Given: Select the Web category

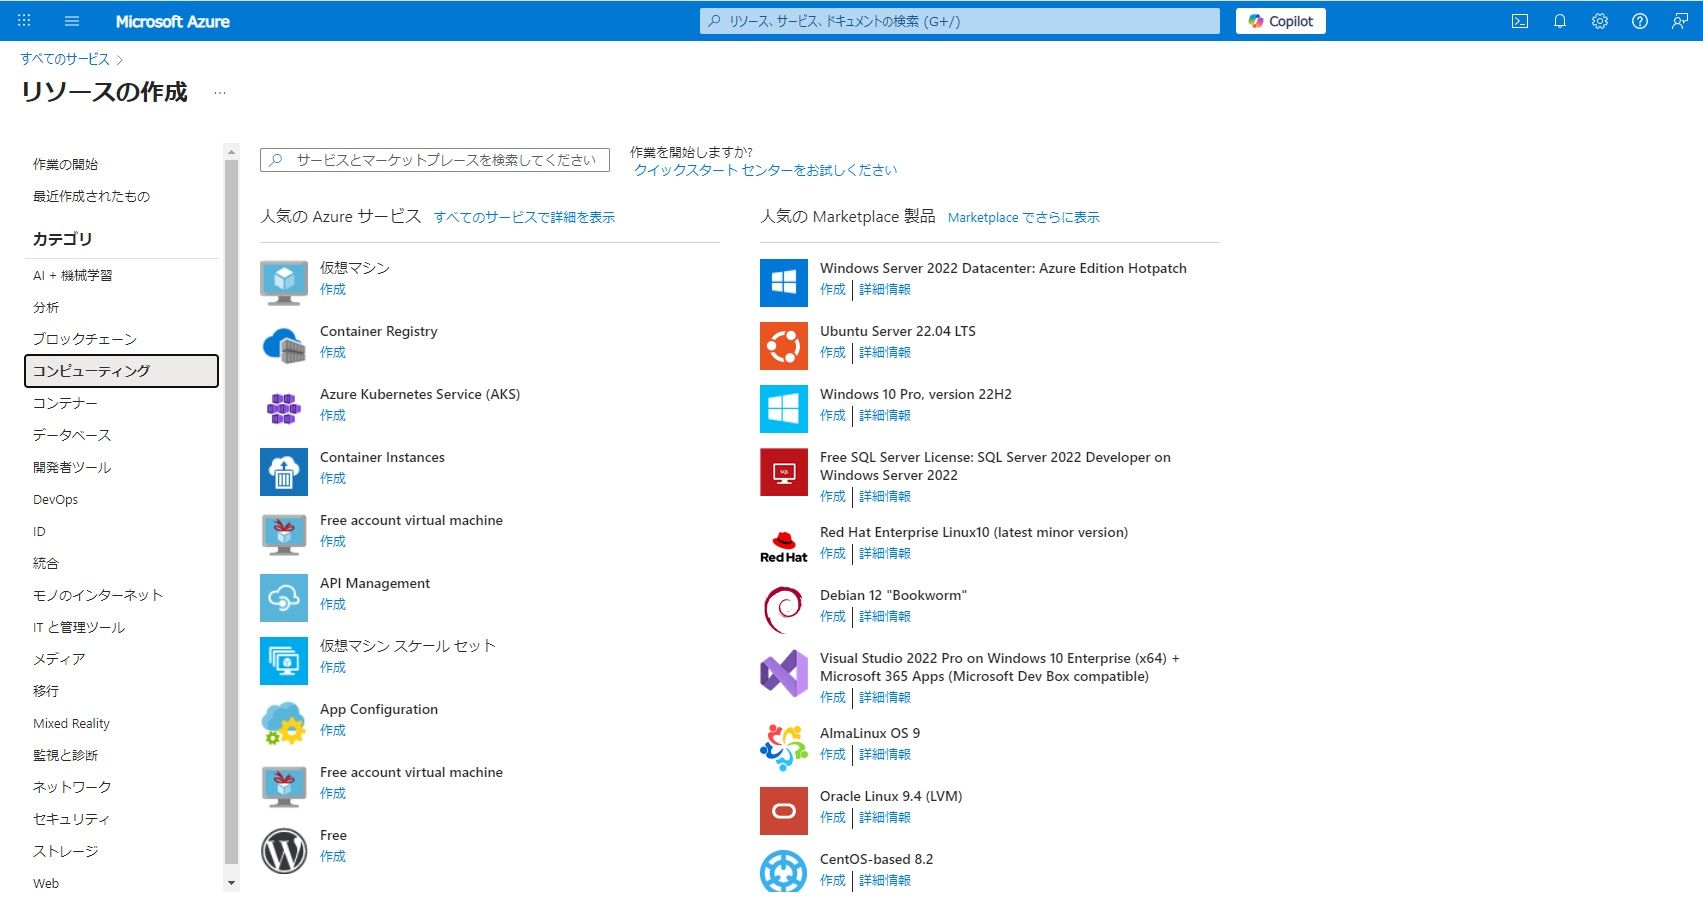Looking at the screenshot, I should click(121, 883).
